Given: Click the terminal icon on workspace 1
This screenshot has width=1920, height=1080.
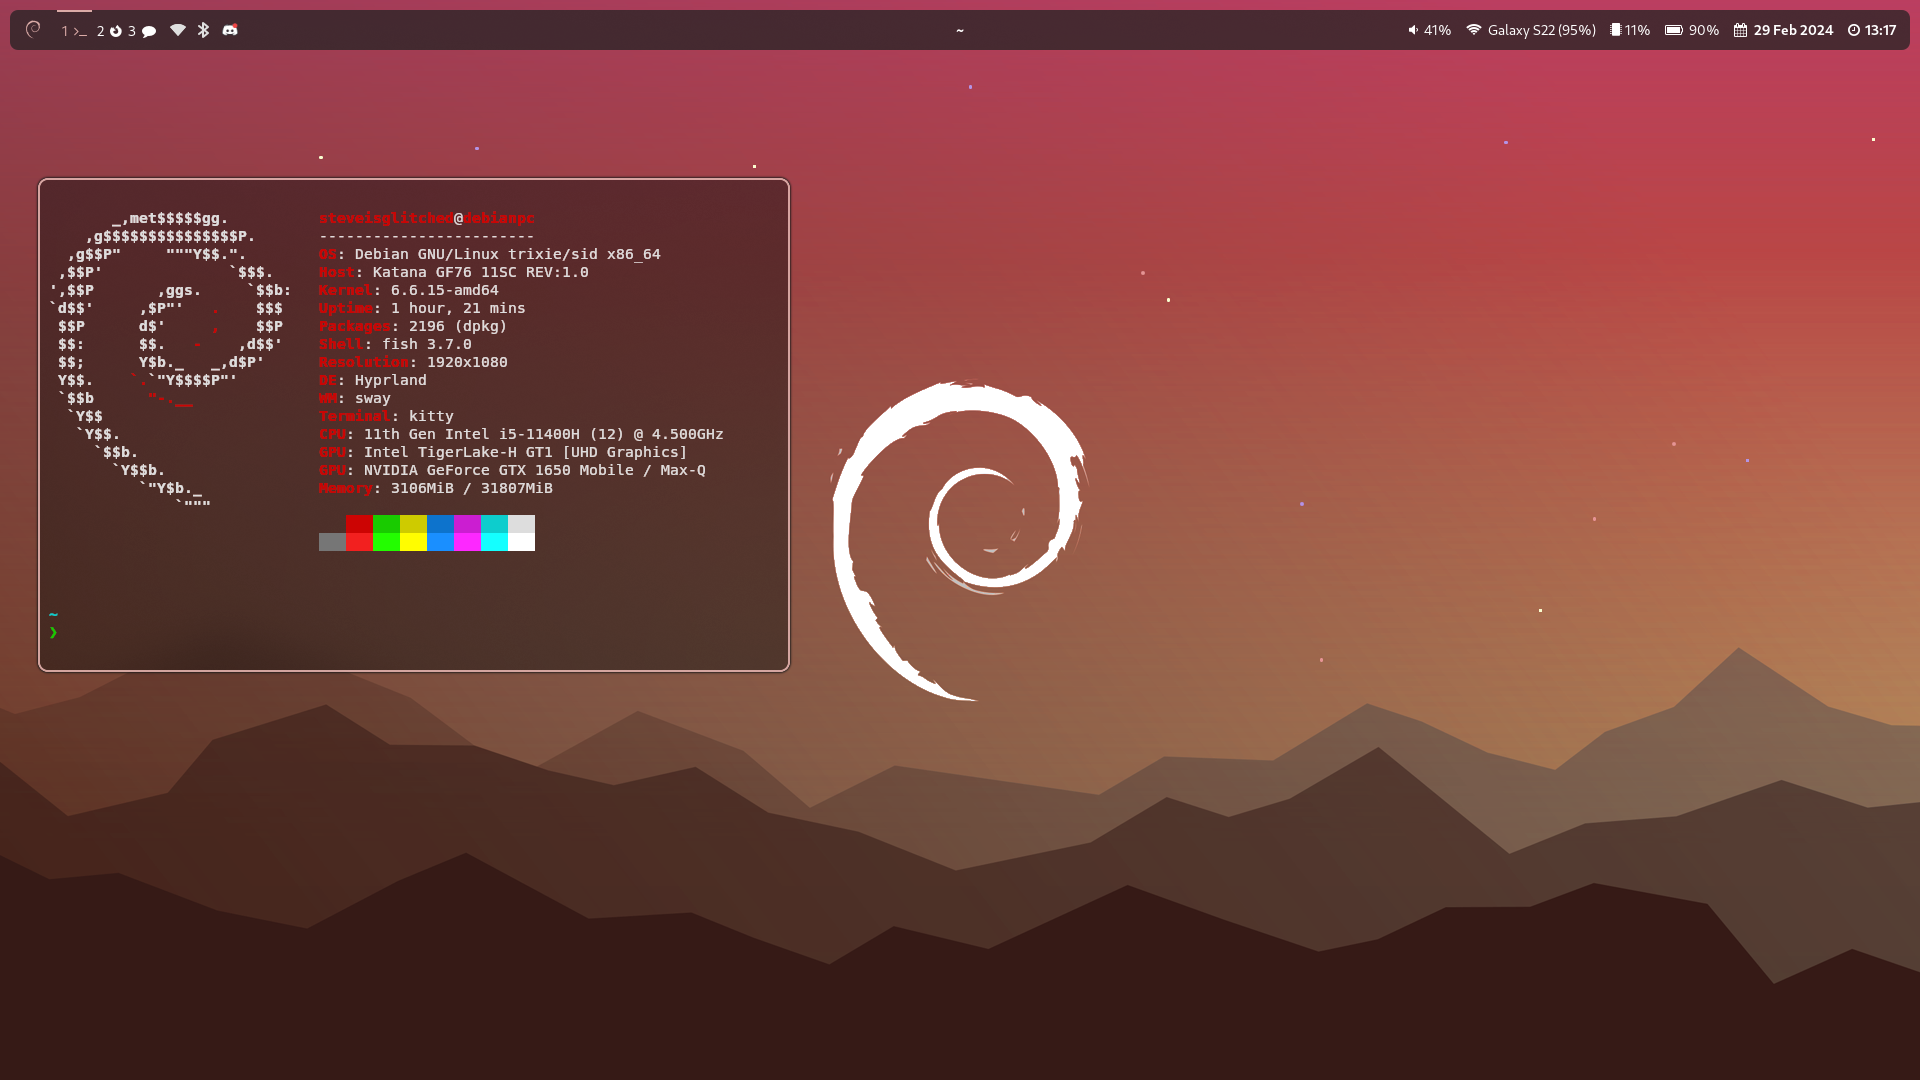Looking at the screenshot, I should 79,30.
